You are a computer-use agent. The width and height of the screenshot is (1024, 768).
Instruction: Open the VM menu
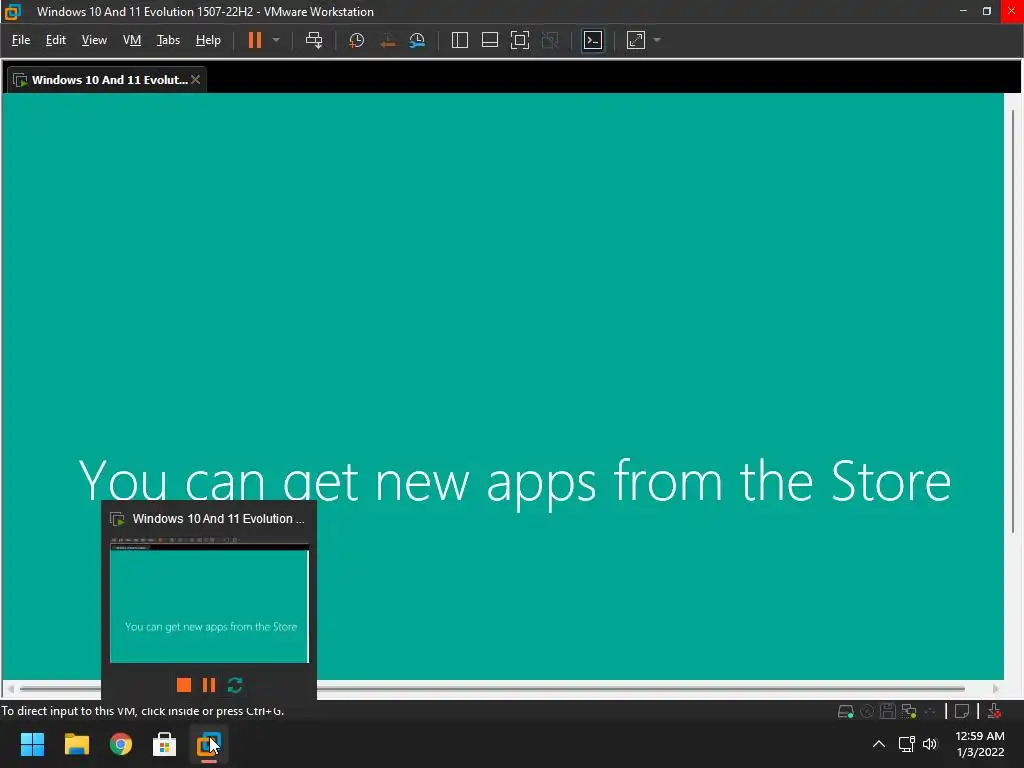[132, 40]
